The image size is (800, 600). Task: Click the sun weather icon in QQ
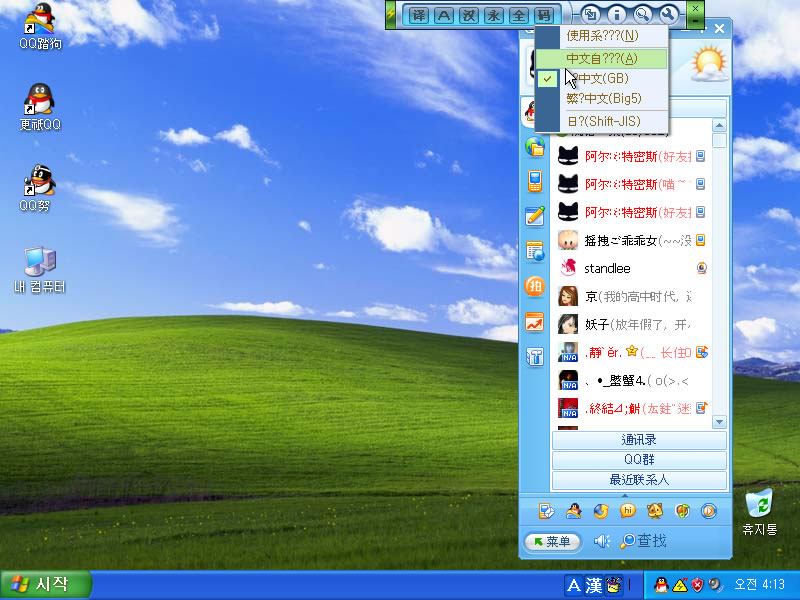pyautogui.click(x=709, y=63)
